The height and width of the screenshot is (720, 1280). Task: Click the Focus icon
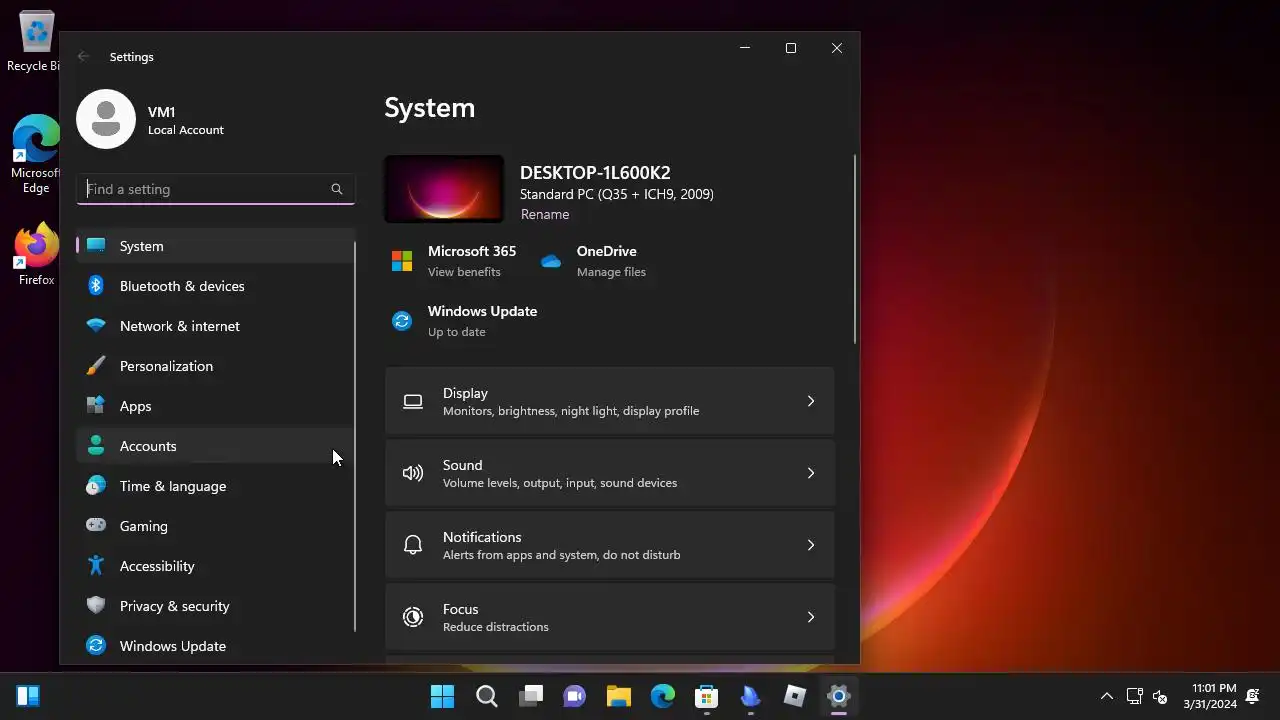coord(413,617)
